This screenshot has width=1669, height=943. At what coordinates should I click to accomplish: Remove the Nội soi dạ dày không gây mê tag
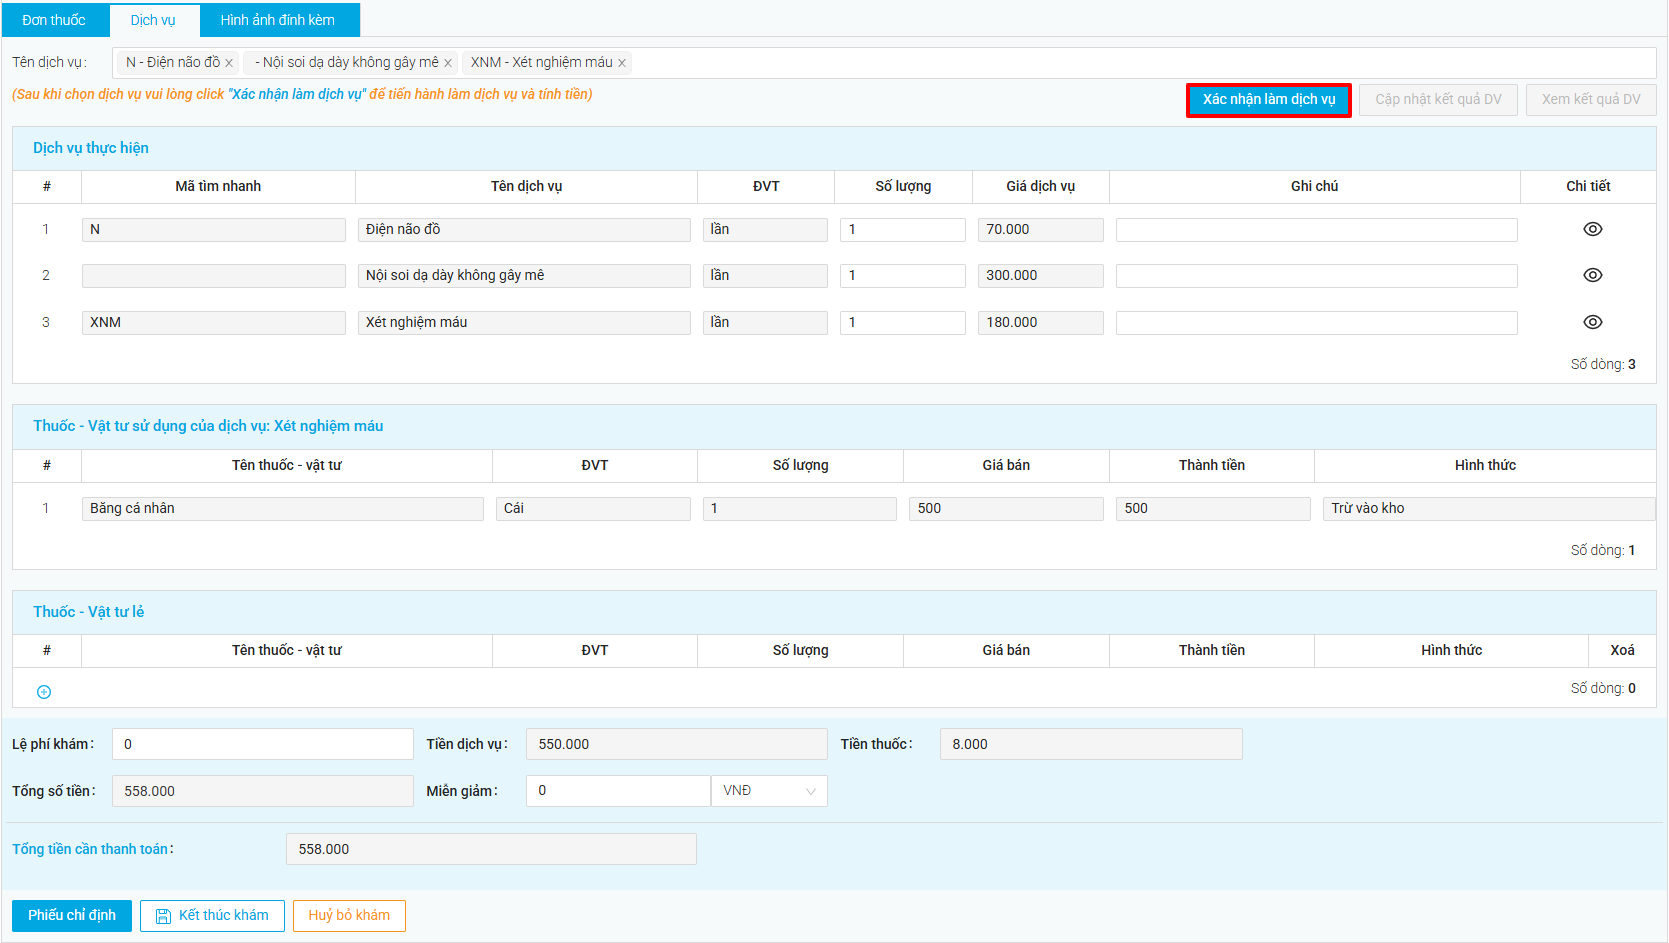click(x=448, y=63)
